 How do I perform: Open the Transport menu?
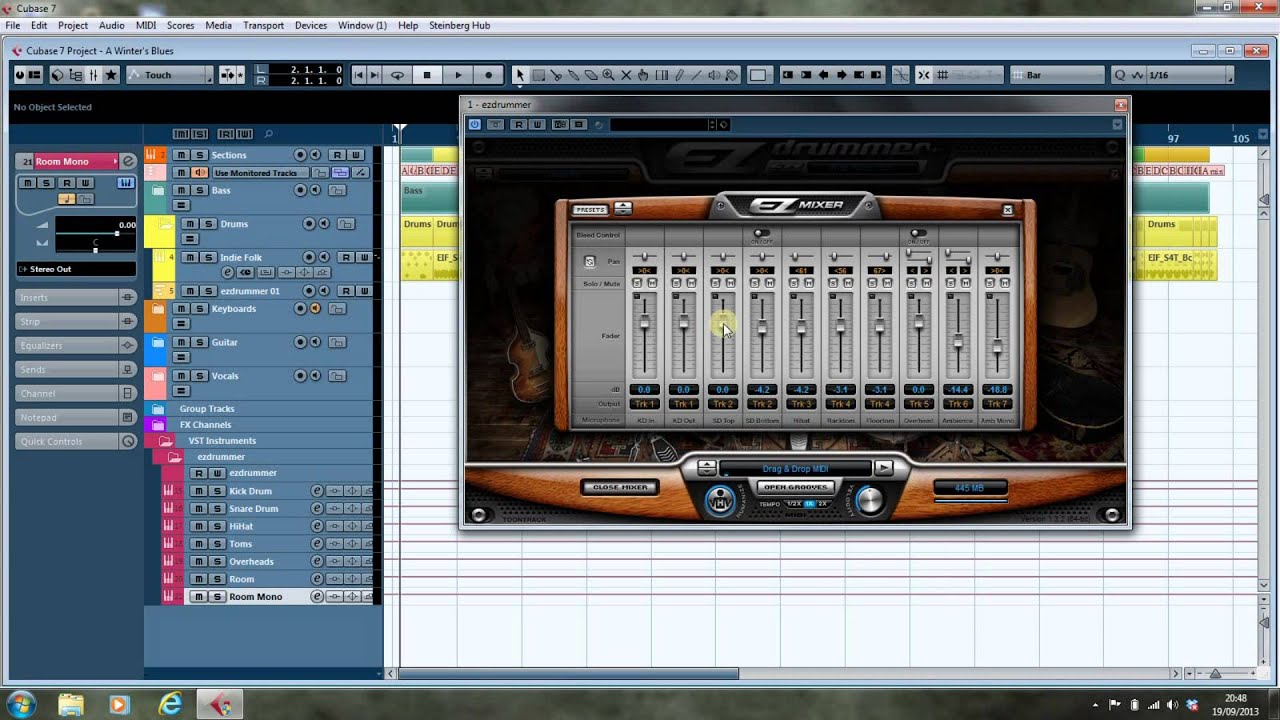[x=264, y=25]
